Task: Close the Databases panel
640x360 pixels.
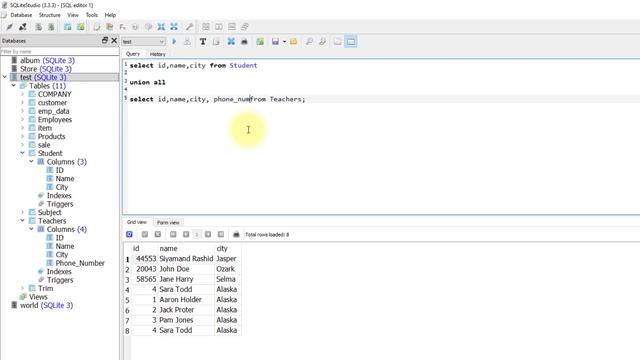Action: click(114, 40)
